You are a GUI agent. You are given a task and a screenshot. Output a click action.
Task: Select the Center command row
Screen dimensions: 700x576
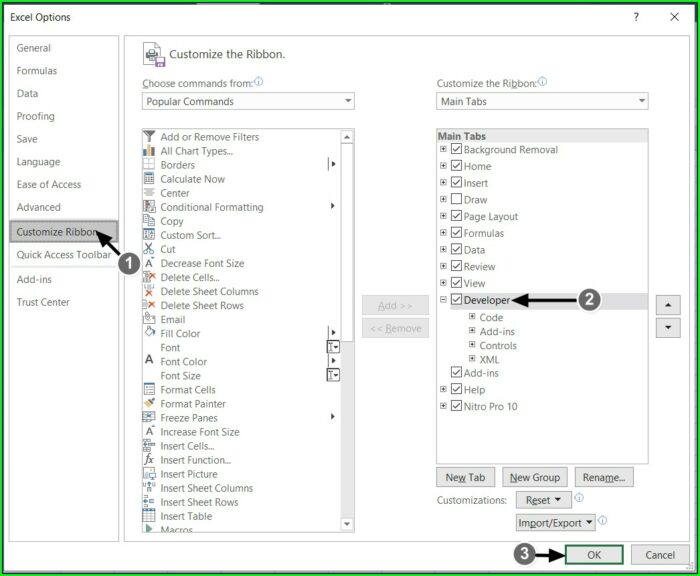(x=242, y=193)
